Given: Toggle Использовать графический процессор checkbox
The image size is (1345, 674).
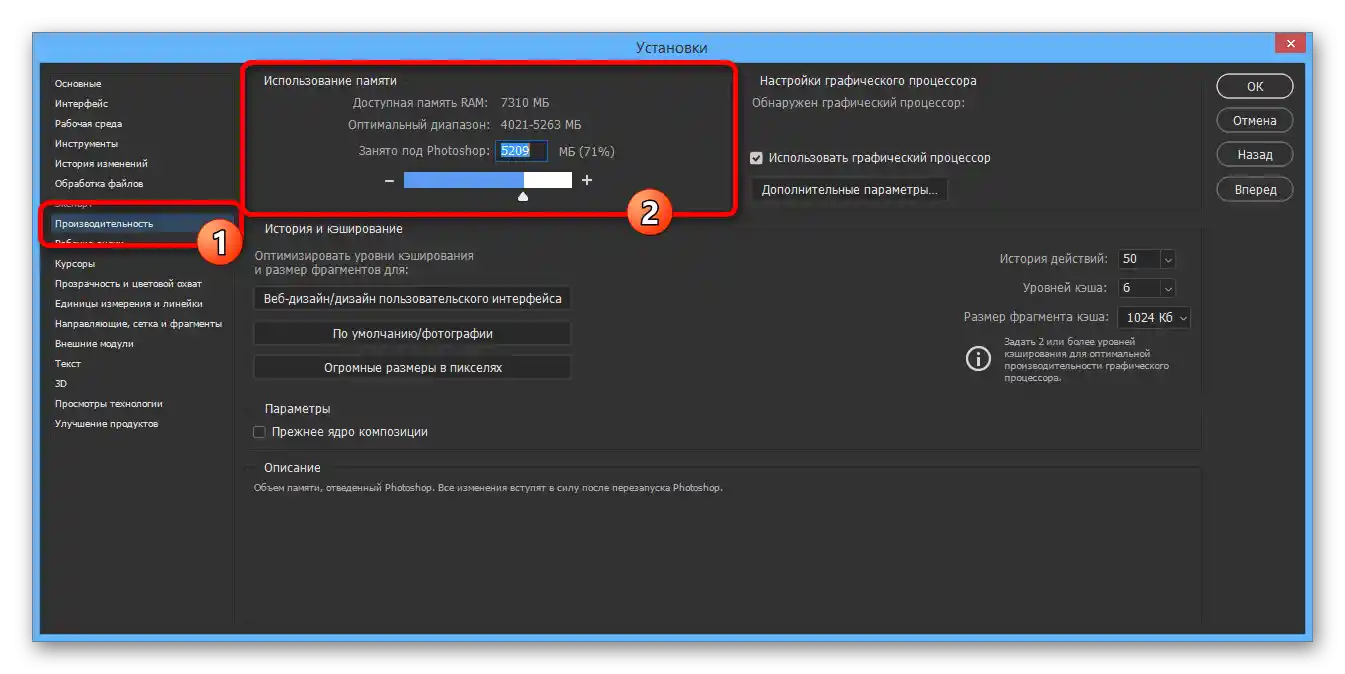Looking at the screenshot, I should tap(757, 158).
